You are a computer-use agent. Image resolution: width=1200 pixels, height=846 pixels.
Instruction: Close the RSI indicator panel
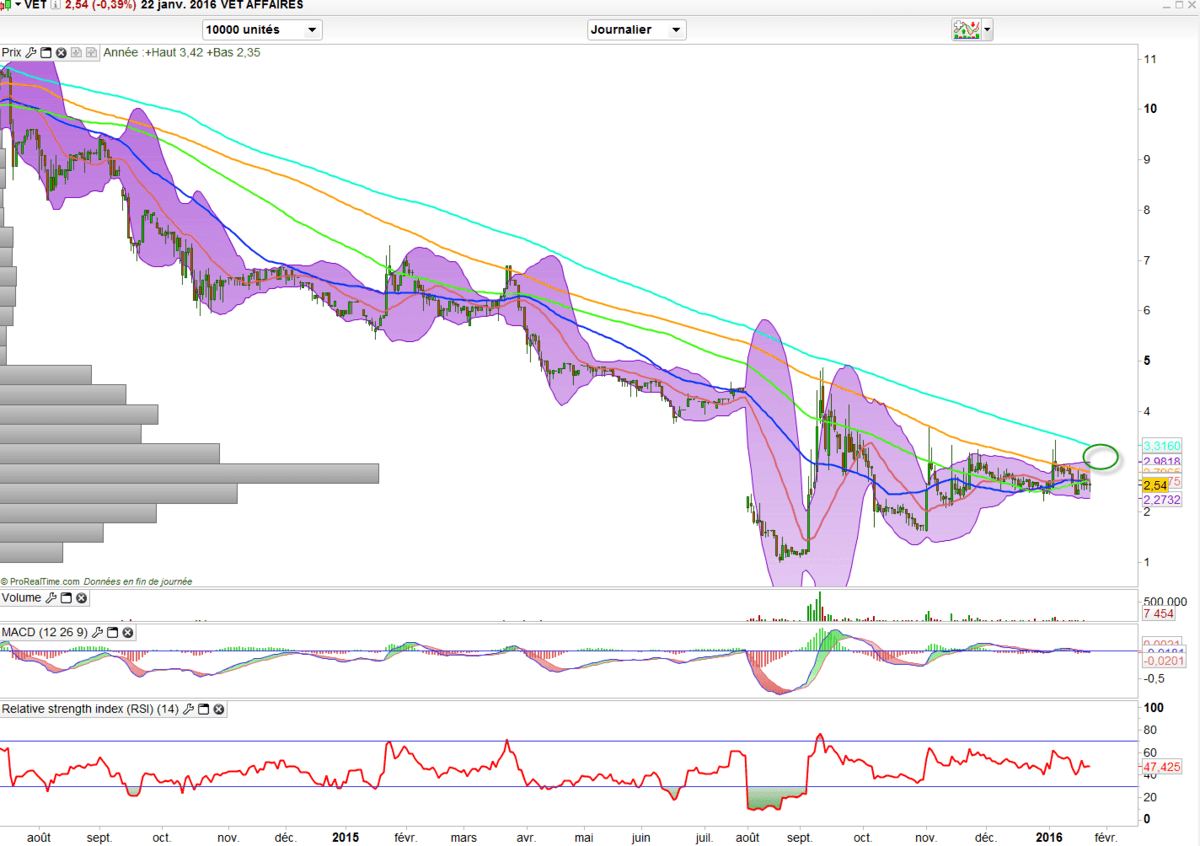(x=218, y=709)
